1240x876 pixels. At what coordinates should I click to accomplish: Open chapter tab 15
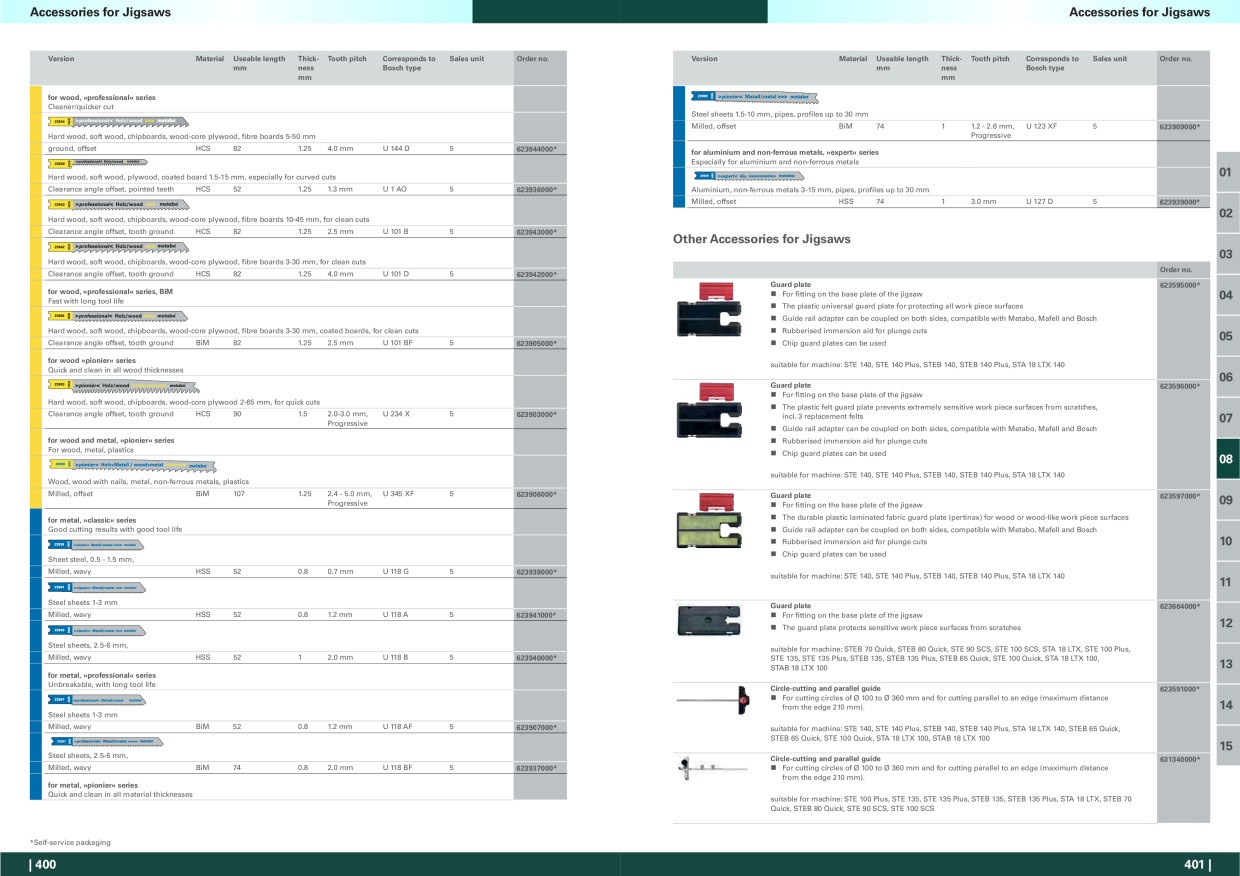click(1226, 746)
